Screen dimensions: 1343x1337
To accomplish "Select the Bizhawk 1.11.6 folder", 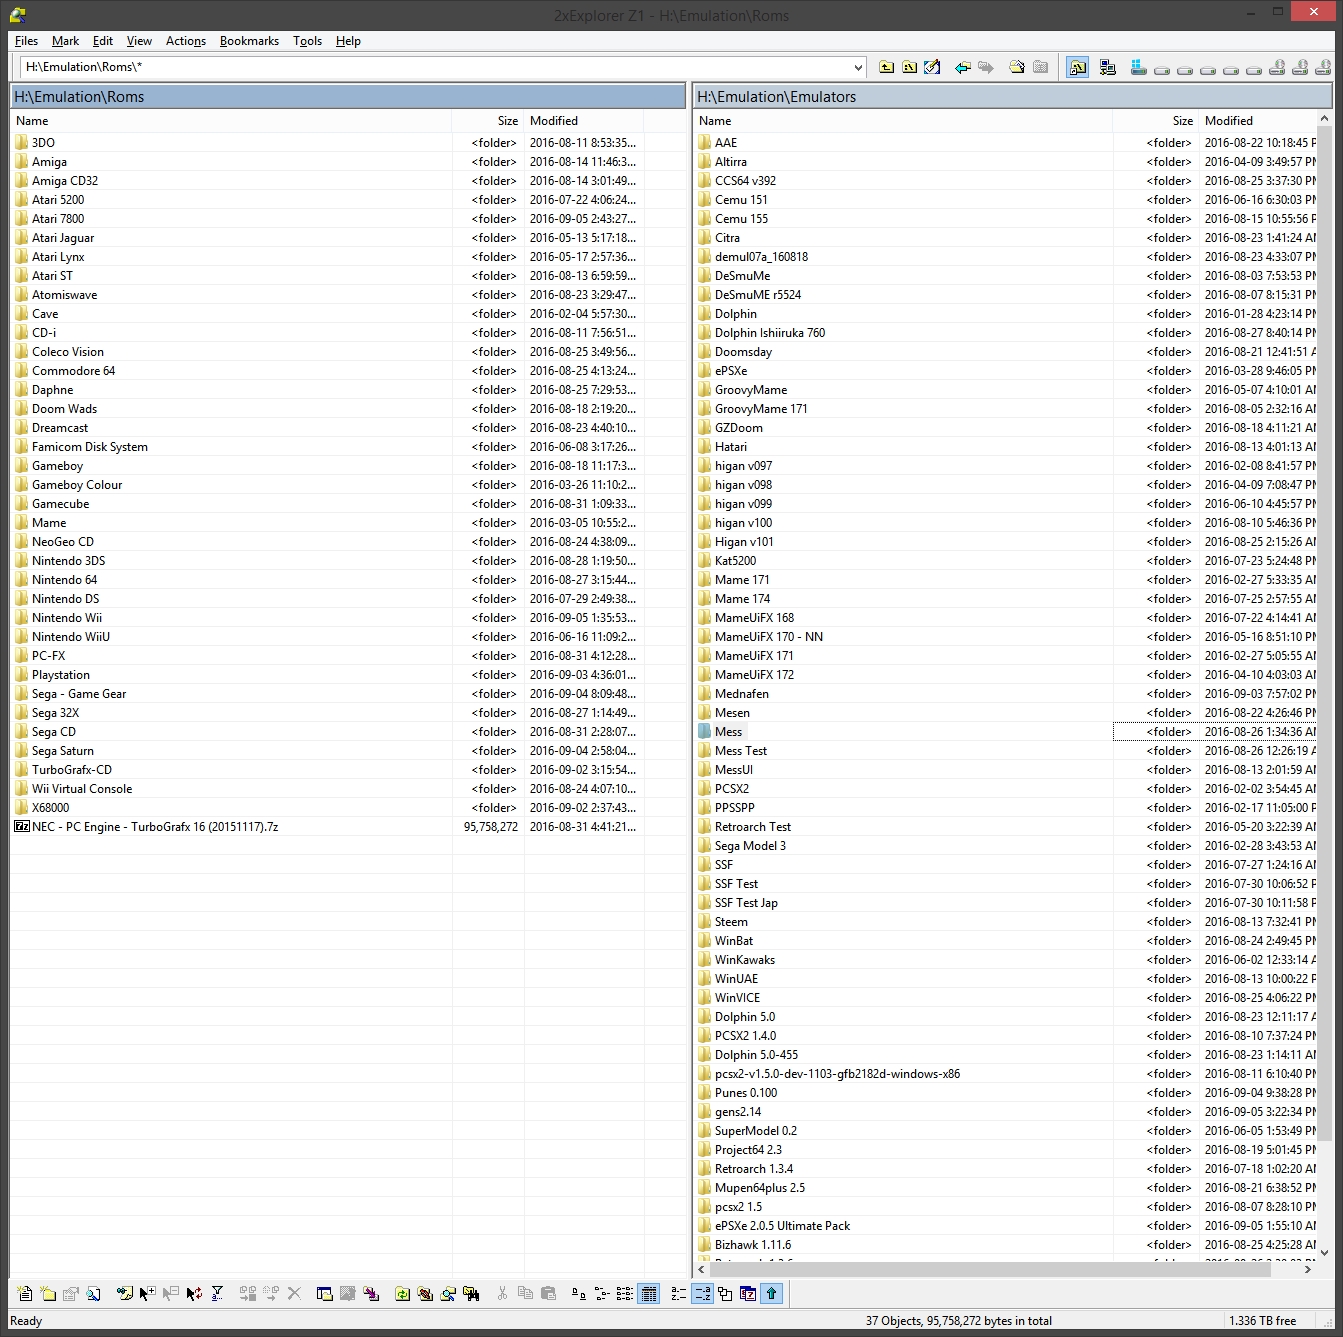I will (x=753, y=1245).
